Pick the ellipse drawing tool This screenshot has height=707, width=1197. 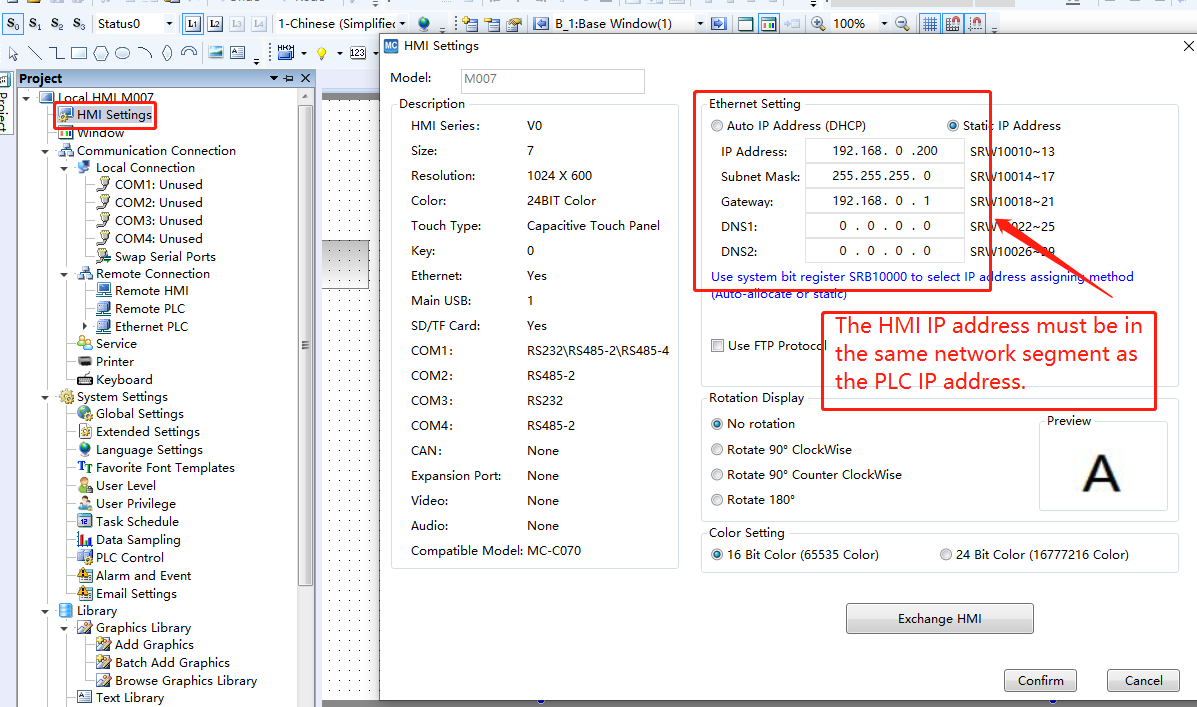coord(122,53)
